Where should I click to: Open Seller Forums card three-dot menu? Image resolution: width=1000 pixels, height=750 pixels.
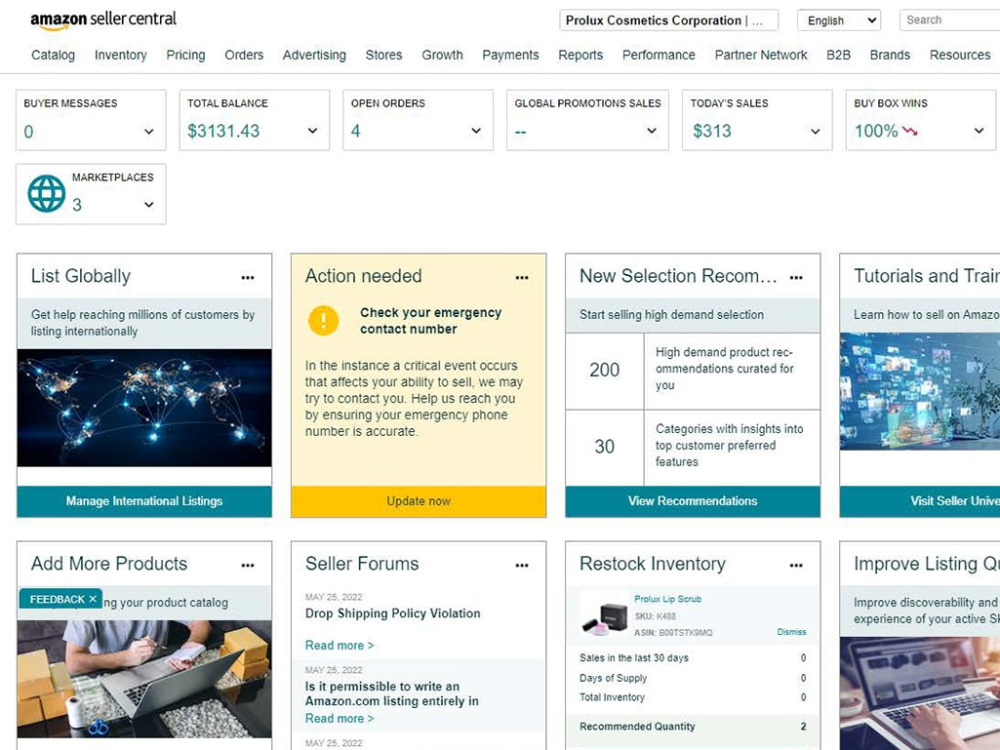(x=522, y=565)
